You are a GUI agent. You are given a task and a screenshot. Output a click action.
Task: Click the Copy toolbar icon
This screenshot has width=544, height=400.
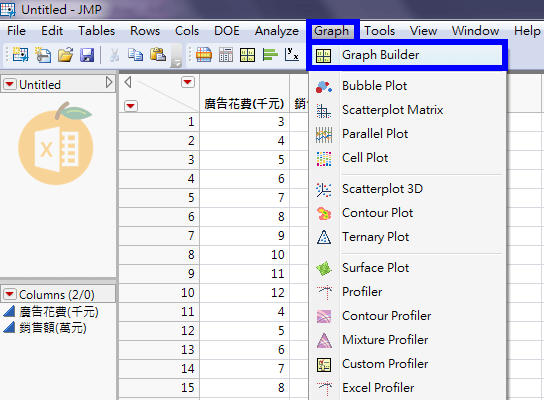coord(135,55)
